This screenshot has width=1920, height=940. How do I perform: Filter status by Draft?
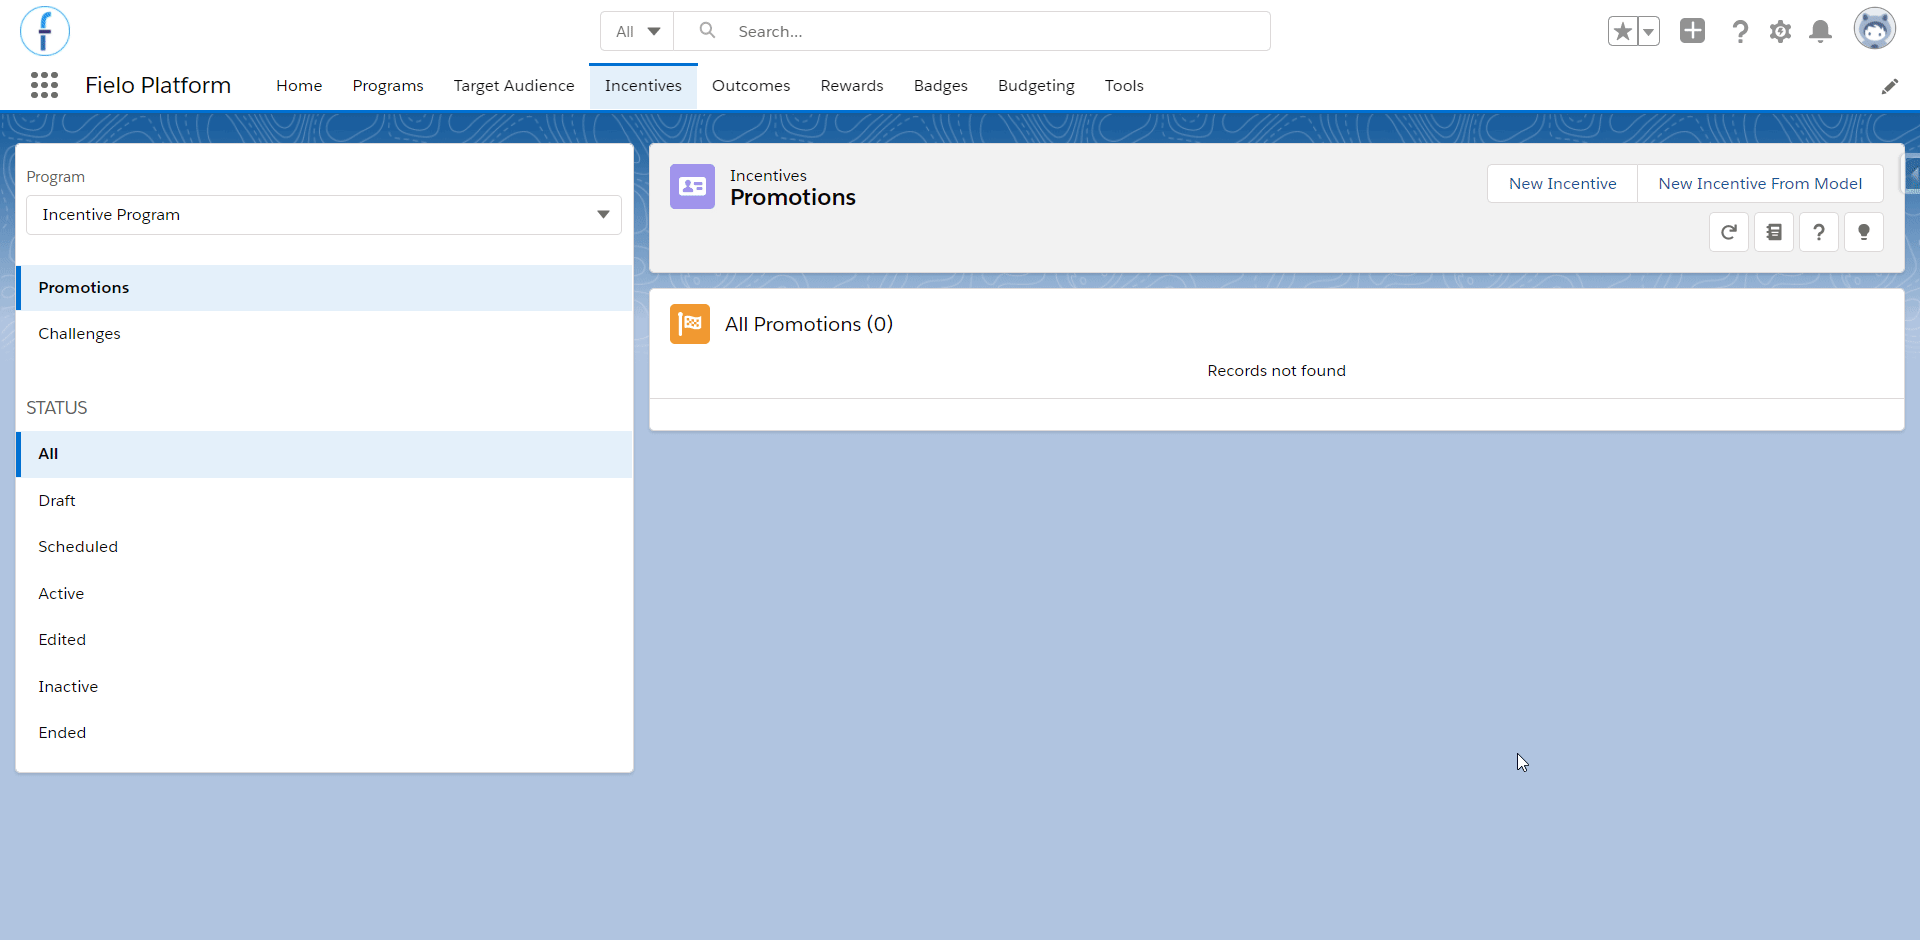pyautogui.click(x=325, y=501)
